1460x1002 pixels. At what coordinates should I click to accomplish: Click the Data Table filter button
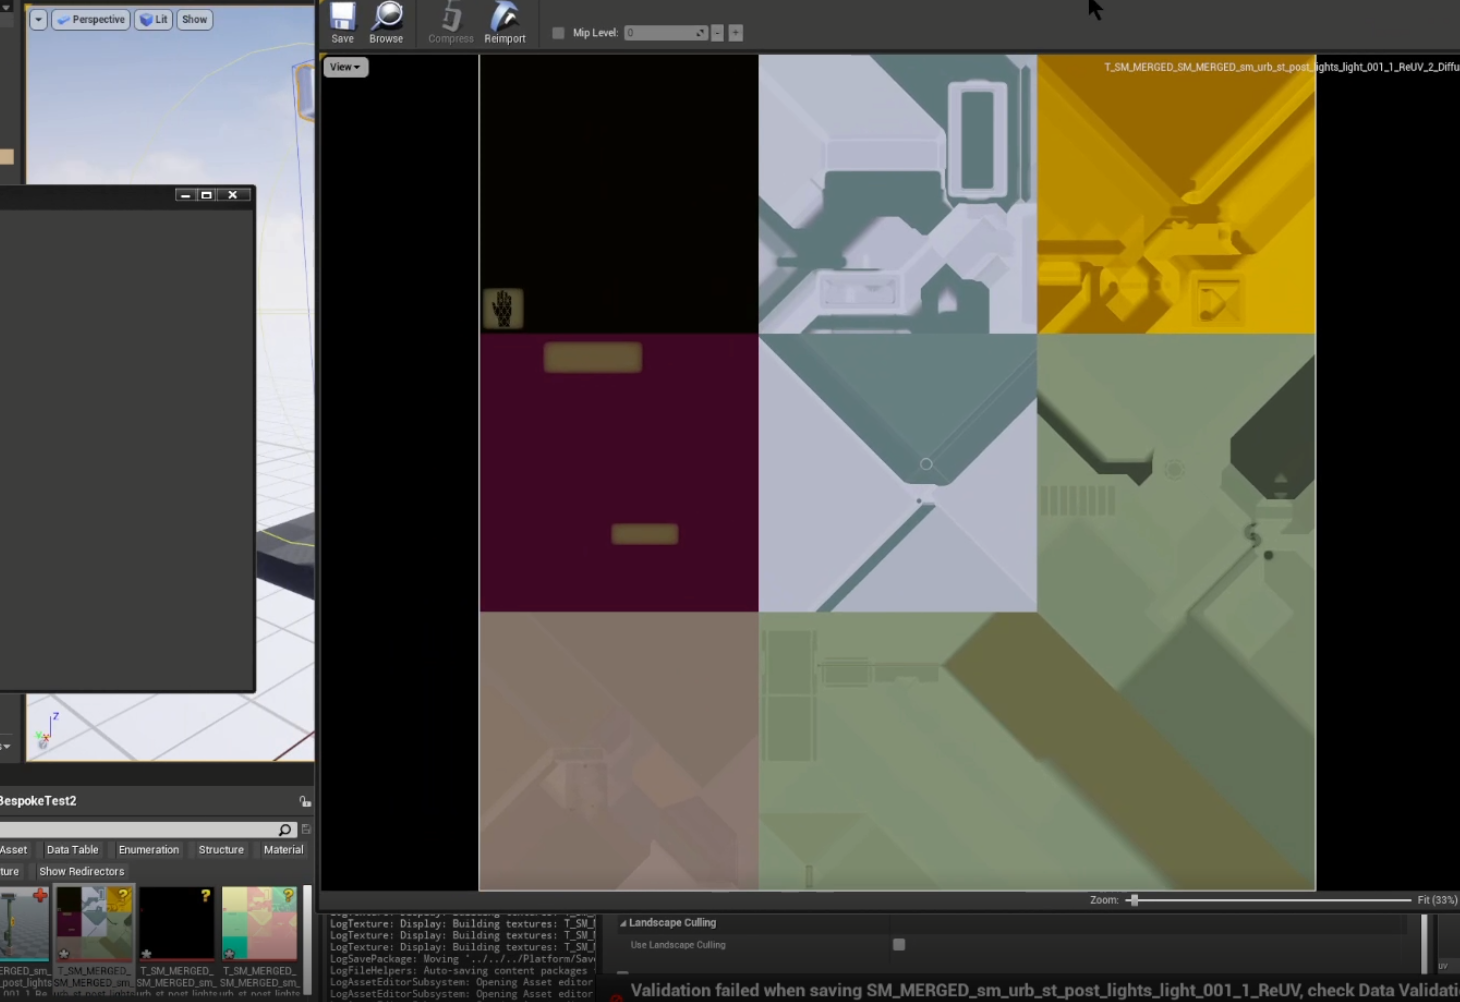[72, 850]
